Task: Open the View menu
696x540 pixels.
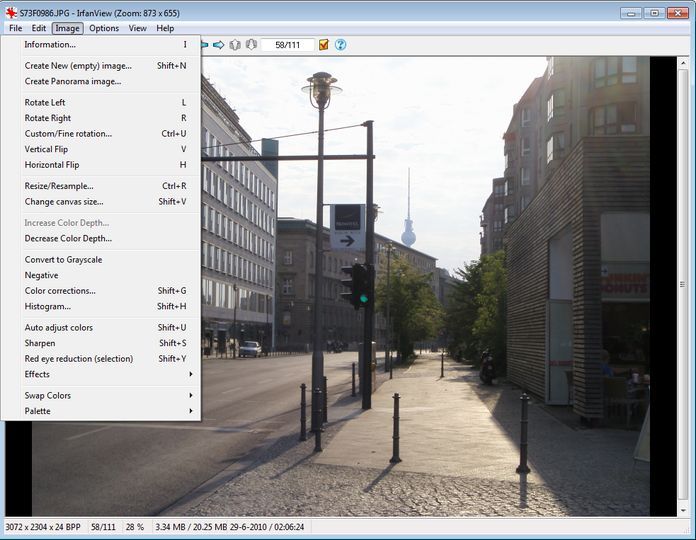Action: [x=138, y=28]
